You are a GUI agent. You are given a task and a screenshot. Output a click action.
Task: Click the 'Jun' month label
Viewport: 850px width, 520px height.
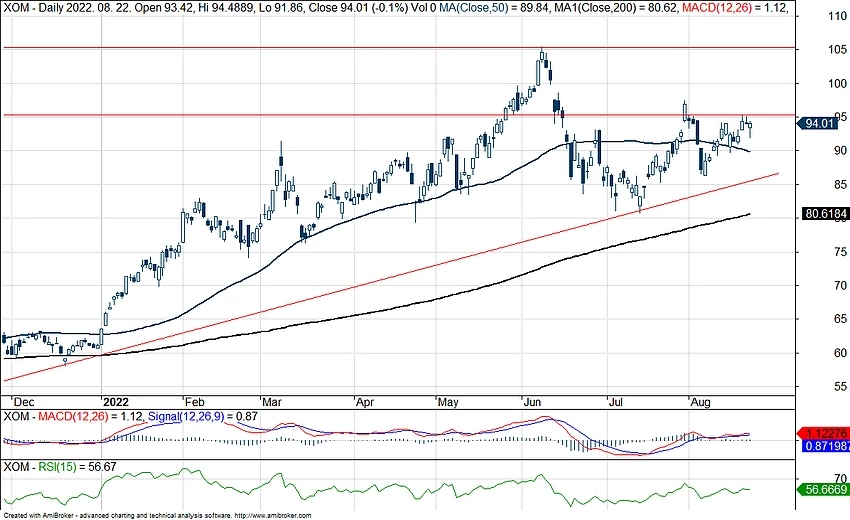point(532,402)
